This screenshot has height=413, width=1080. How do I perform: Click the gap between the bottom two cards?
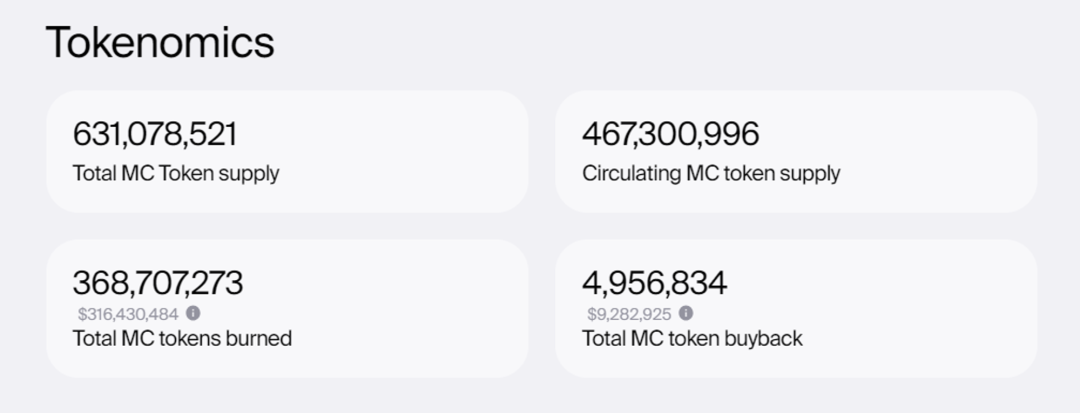click(x=541, y=308)
